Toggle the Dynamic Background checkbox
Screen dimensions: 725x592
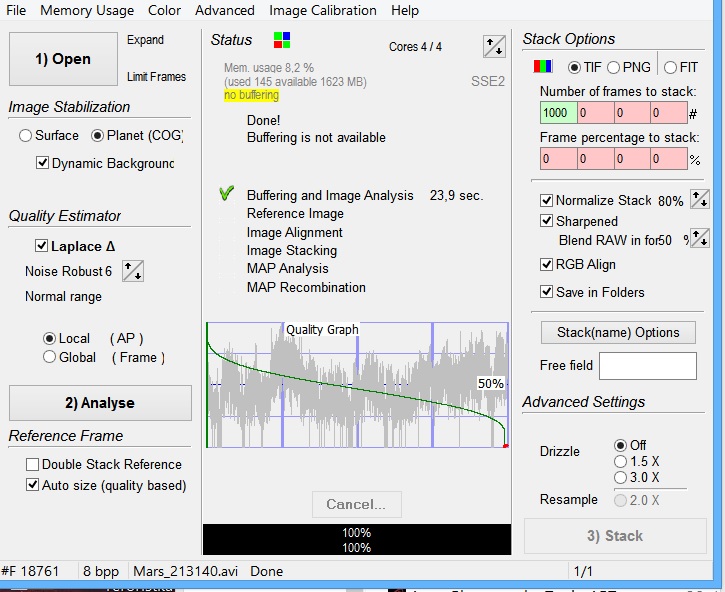[x=43, y=163]
